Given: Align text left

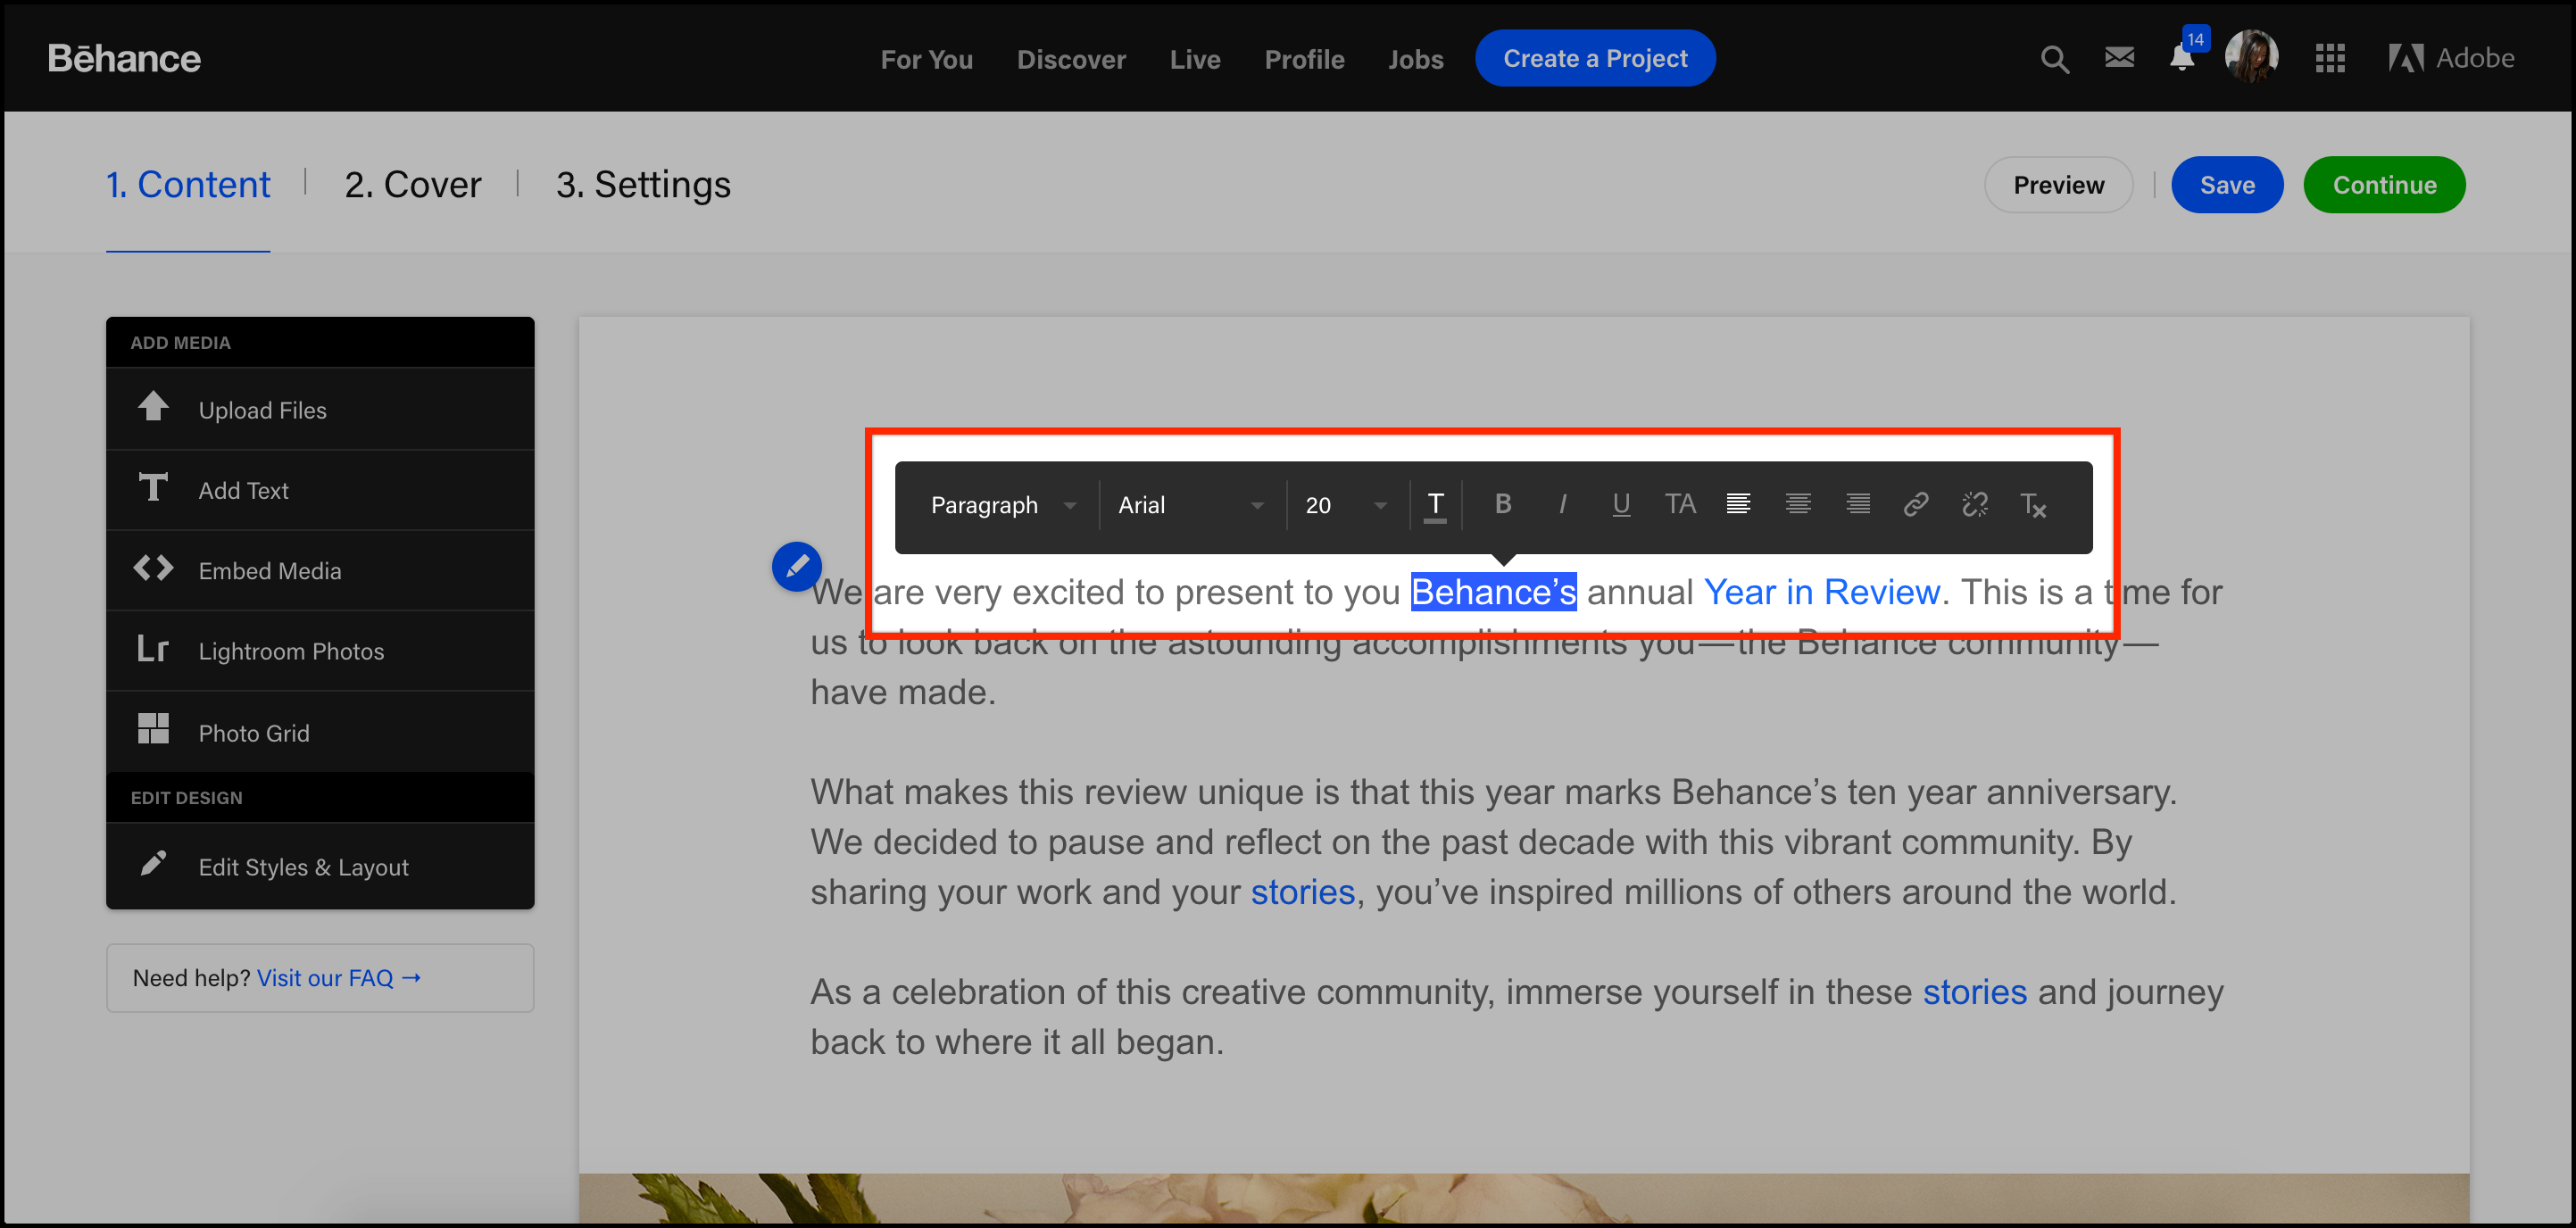Looking at the screenshot, I should pos(1739,504).
